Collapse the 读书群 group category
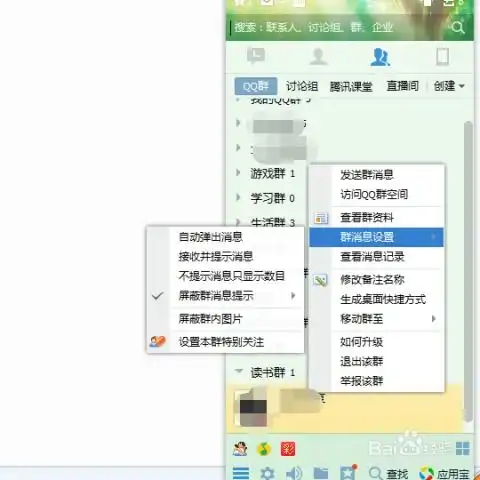The height and width of the screenshot is (480, 480). (239, 371)
